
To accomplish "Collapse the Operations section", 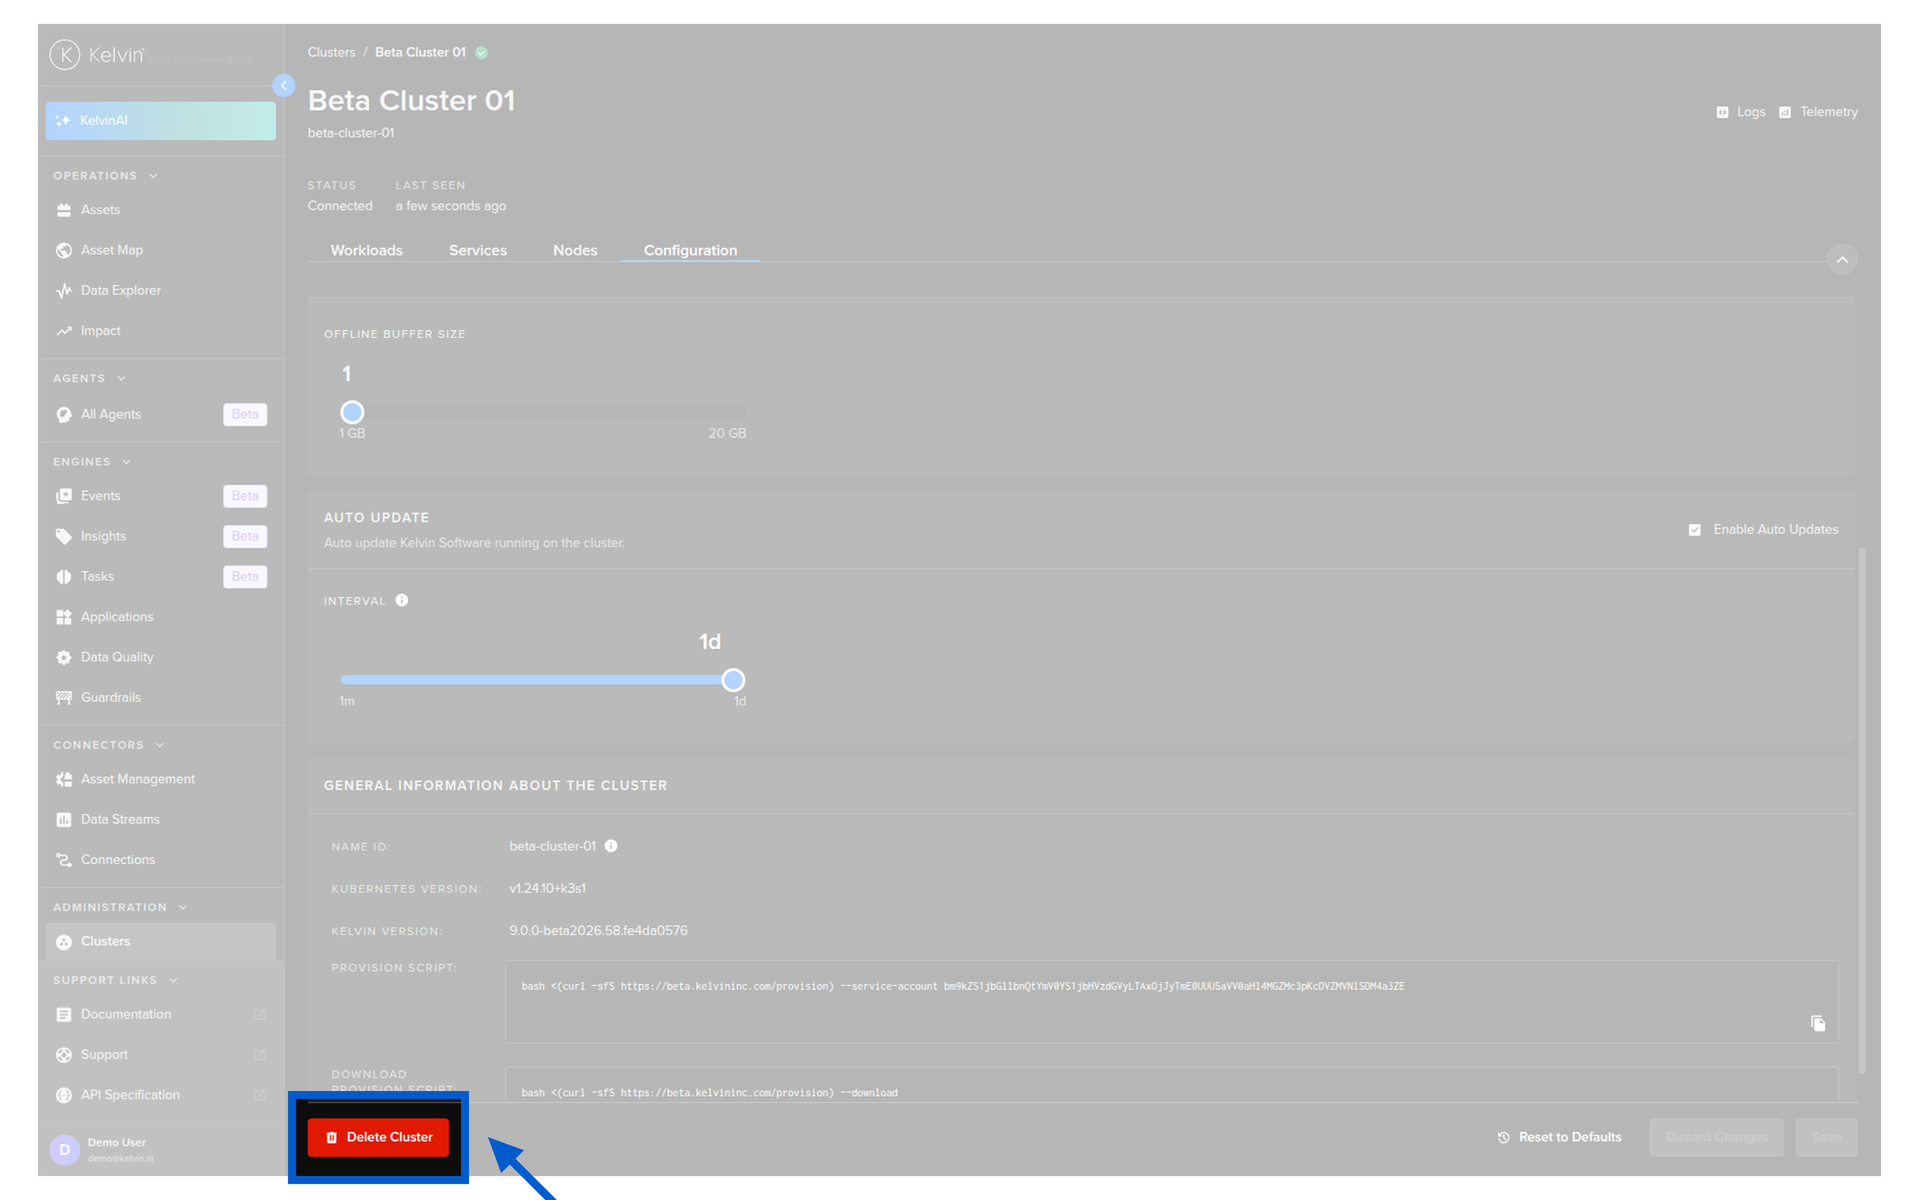I will pyautogui.click(x=153, y=176).
